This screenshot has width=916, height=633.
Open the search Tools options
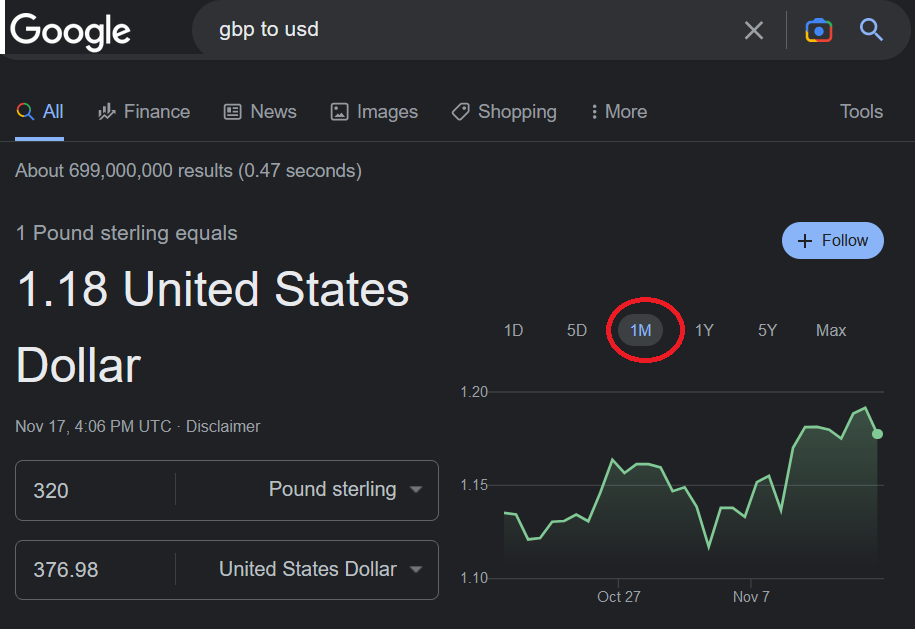pos(861,112)
